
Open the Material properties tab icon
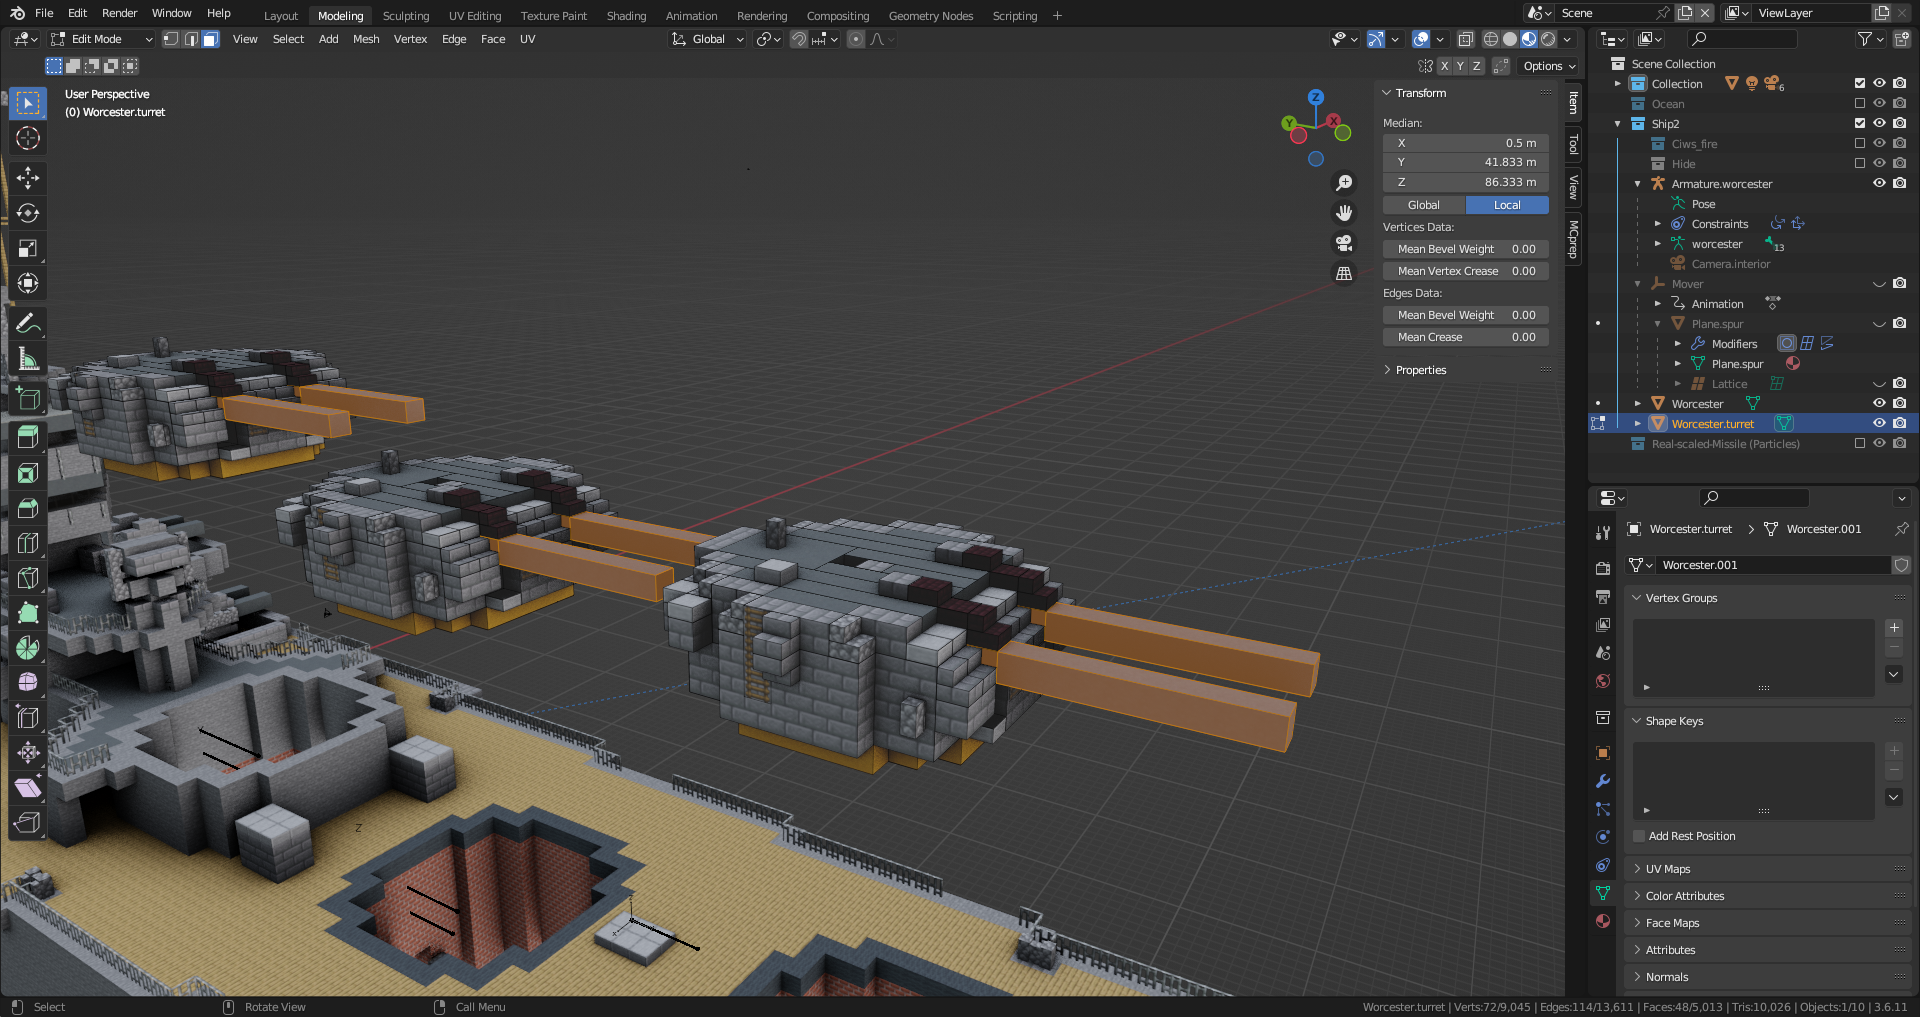tap(1603, 921)
